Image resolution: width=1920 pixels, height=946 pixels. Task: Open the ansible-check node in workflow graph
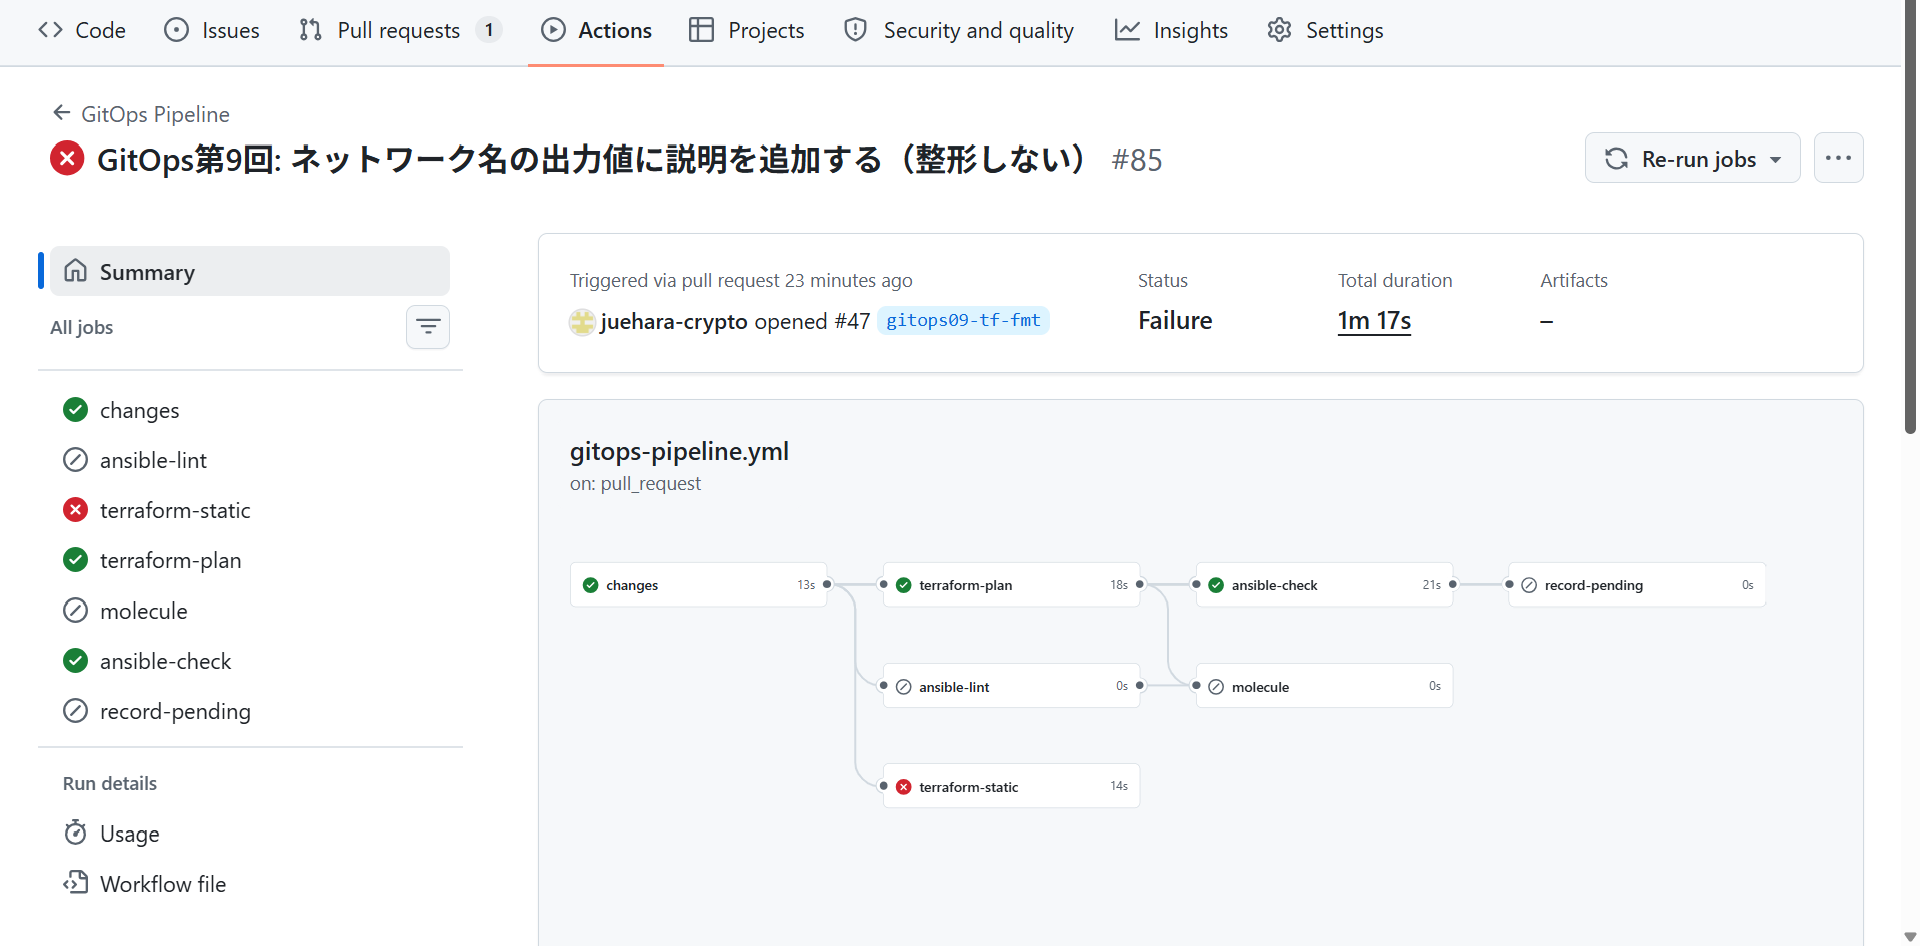tap(1324, 585)
